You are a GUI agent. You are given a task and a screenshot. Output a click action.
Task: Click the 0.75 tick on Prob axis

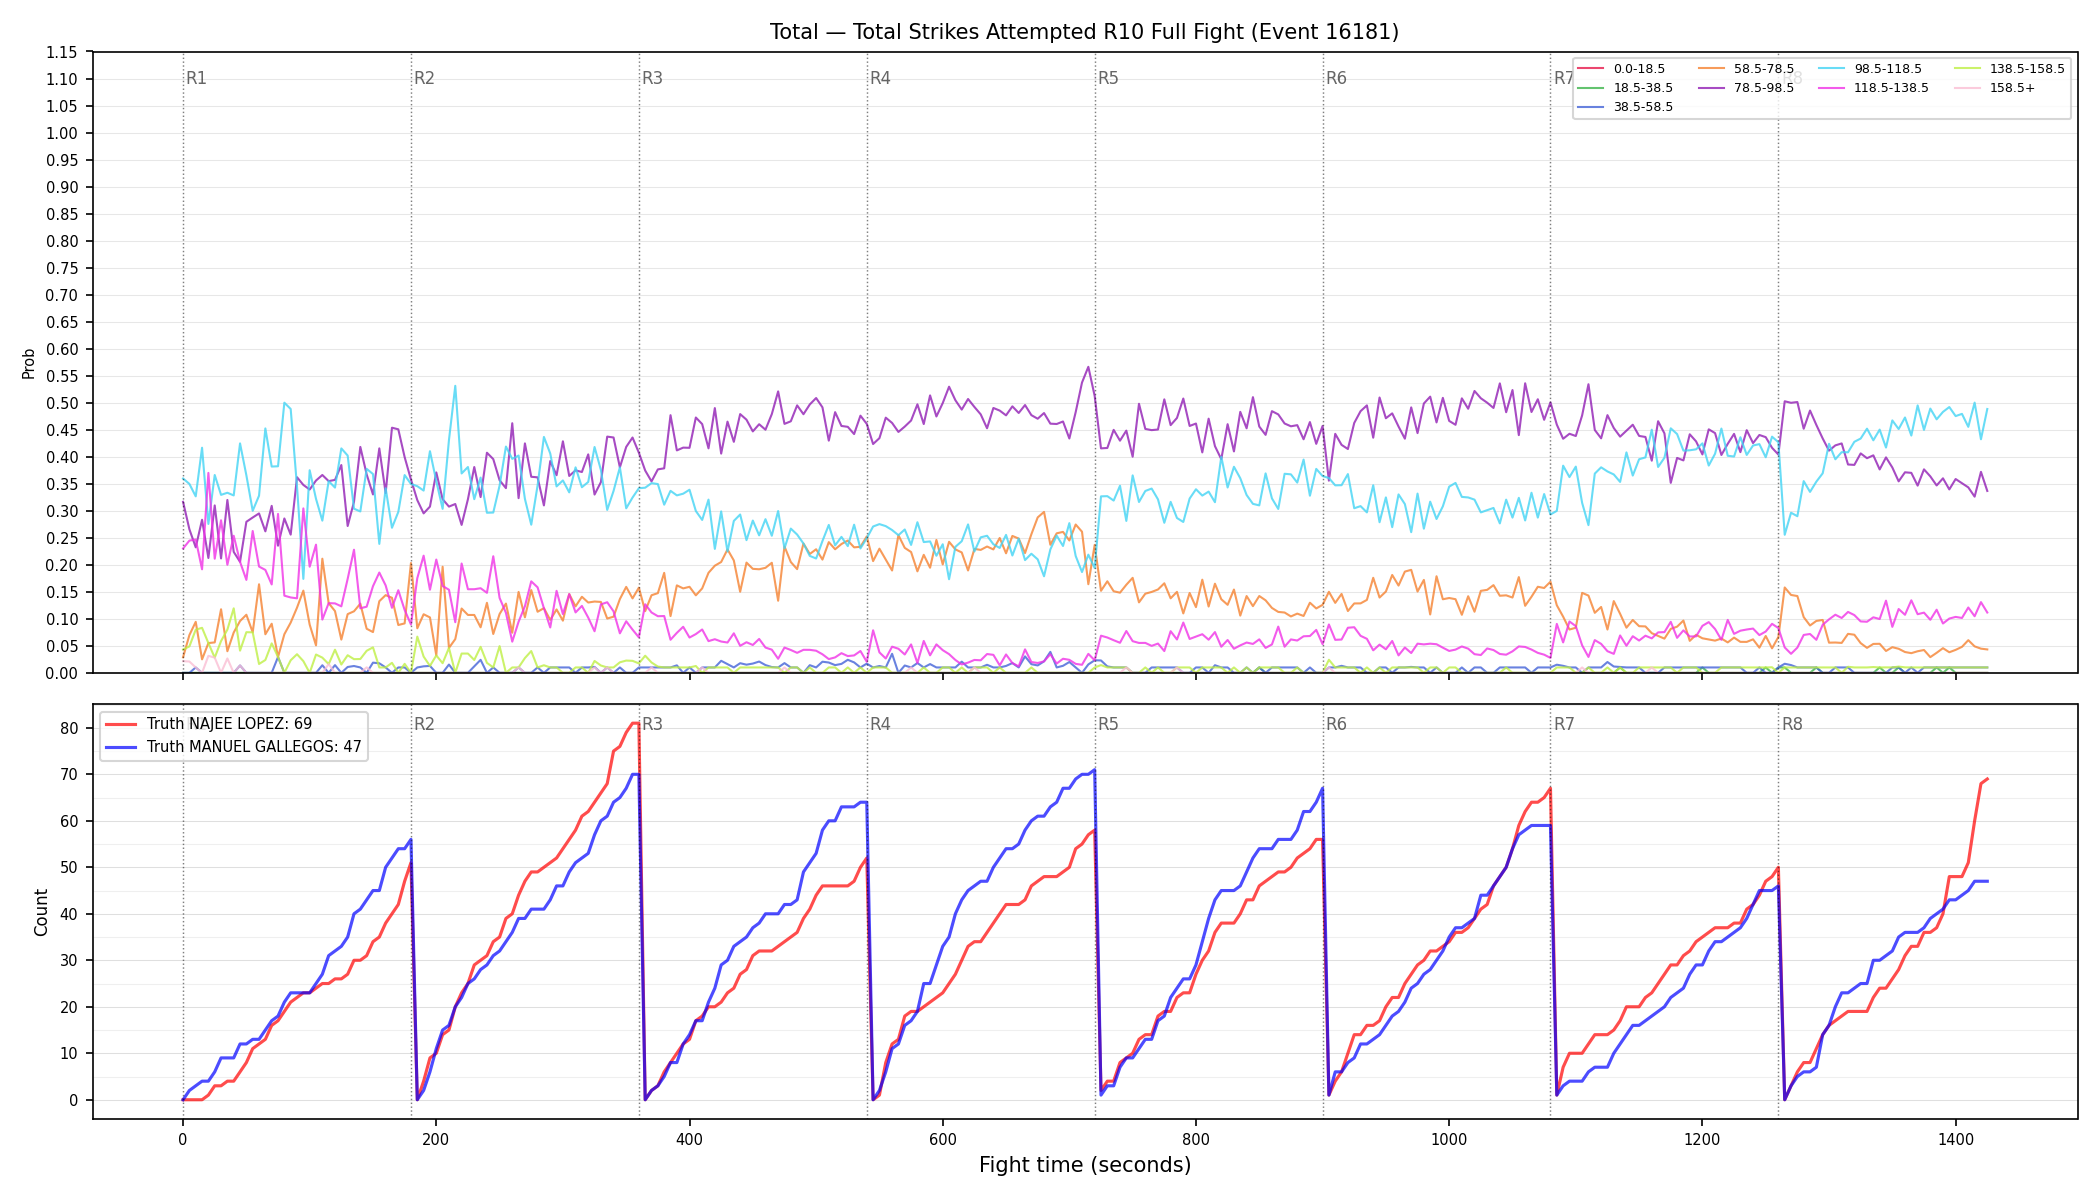point(62,268)
